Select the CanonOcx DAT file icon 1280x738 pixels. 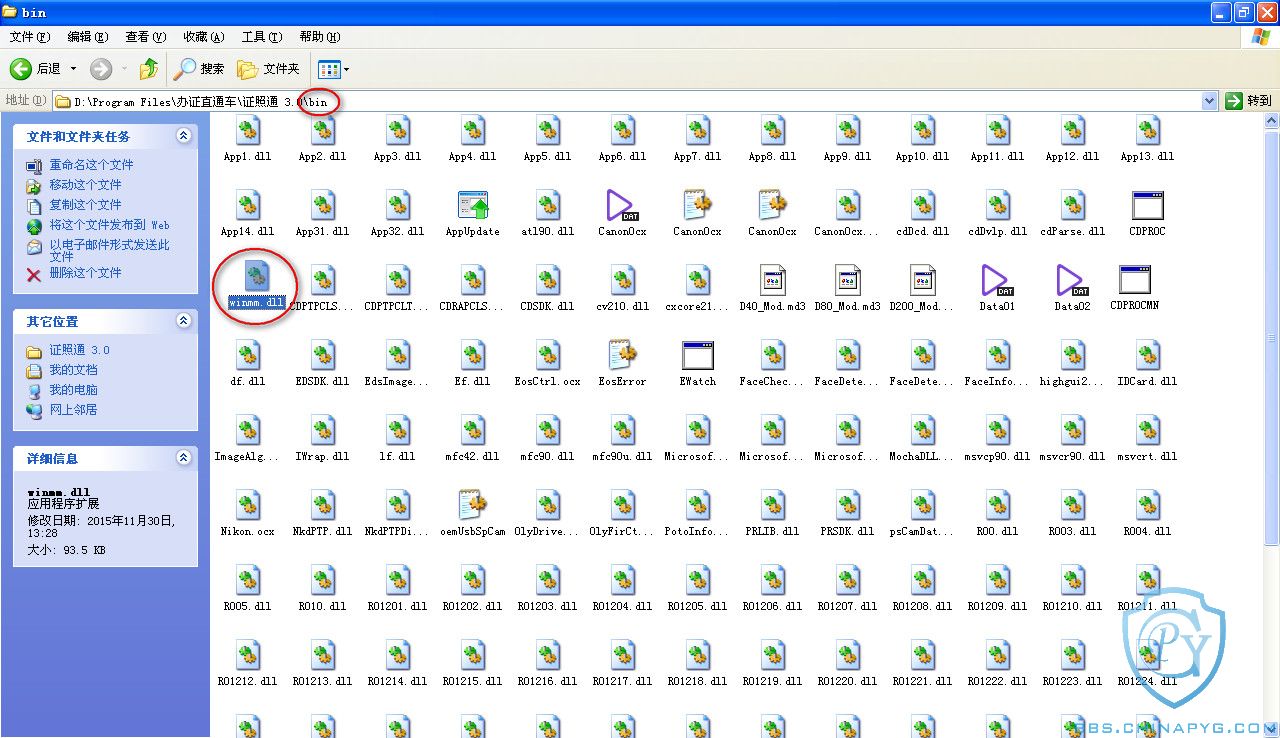point(622,205)
